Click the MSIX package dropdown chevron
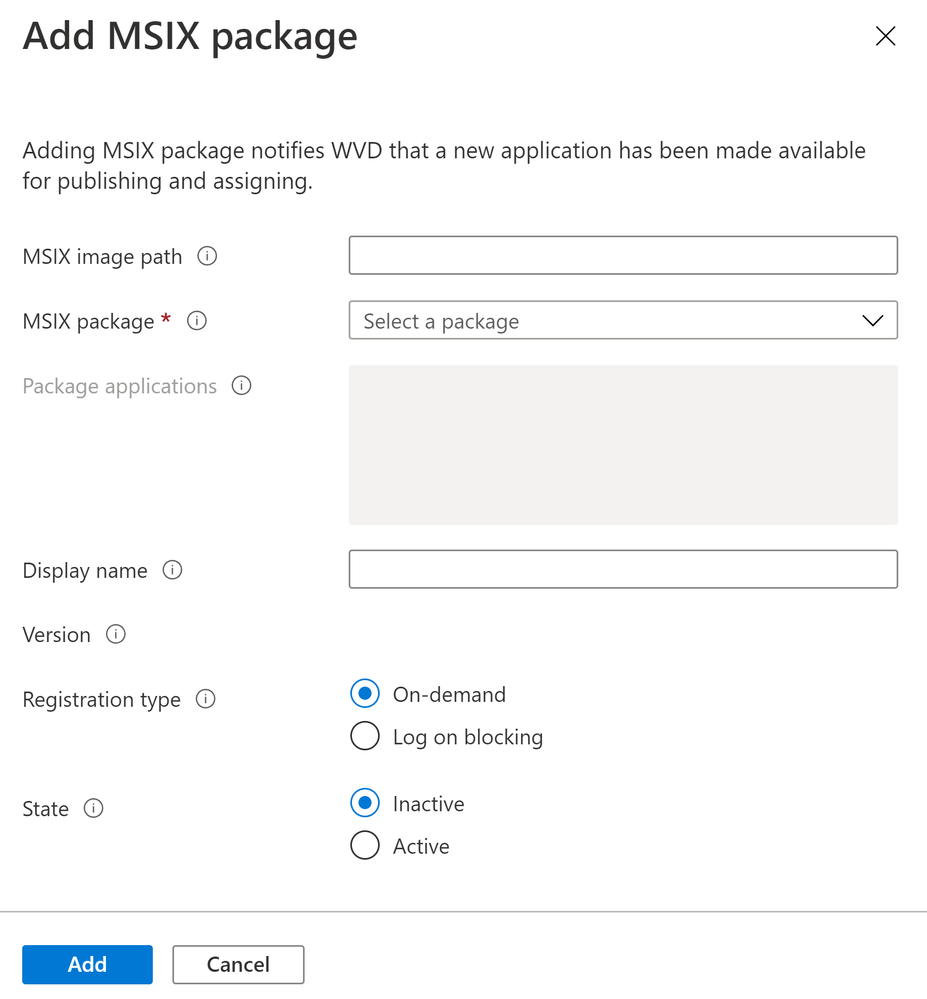This screenshot has width=927, height=999. (872, 321)
